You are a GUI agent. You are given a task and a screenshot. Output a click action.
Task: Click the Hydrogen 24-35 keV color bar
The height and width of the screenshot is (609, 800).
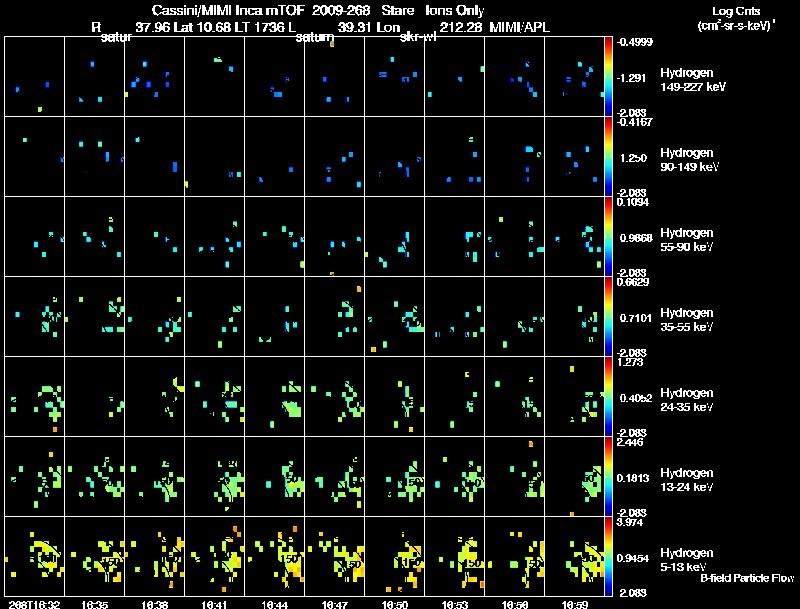coord(608,396)
